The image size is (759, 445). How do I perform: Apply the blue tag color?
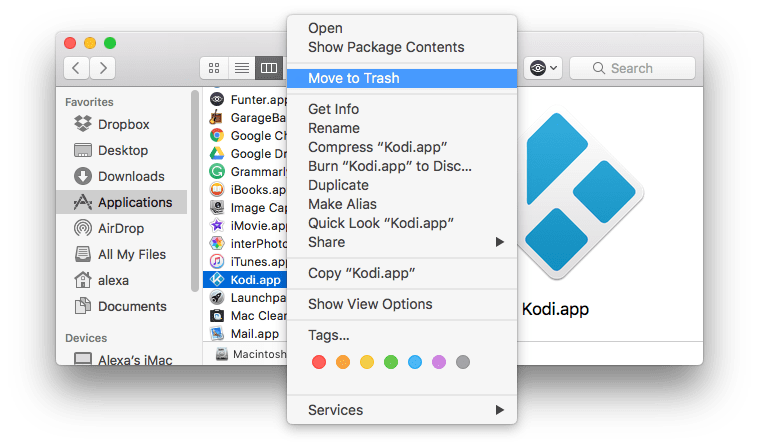click(x=415, y=362)
